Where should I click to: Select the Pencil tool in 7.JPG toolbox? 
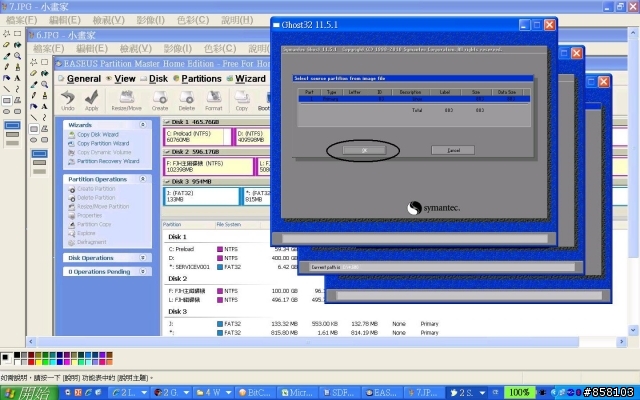click(x=7, y=67)
